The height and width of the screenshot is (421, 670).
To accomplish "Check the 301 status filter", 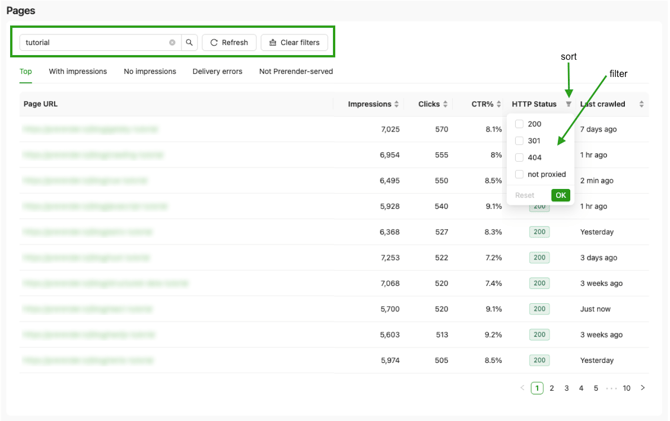I will 519,141.
